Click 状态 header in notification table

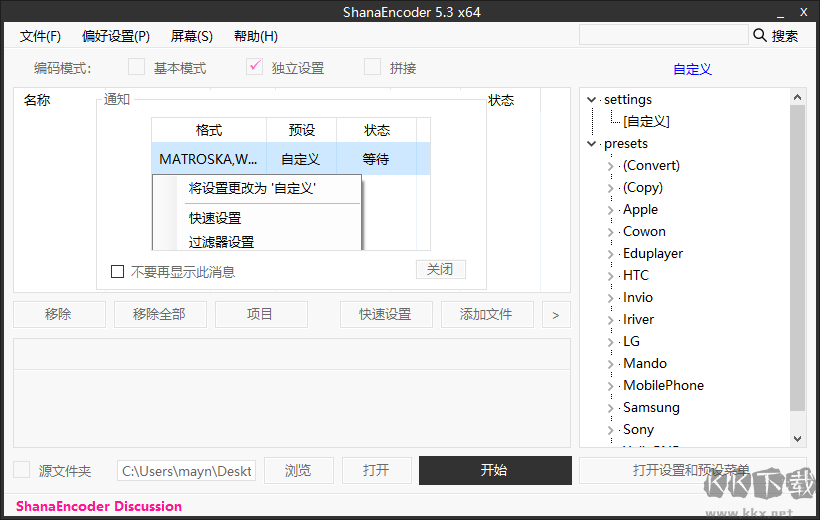377,130
